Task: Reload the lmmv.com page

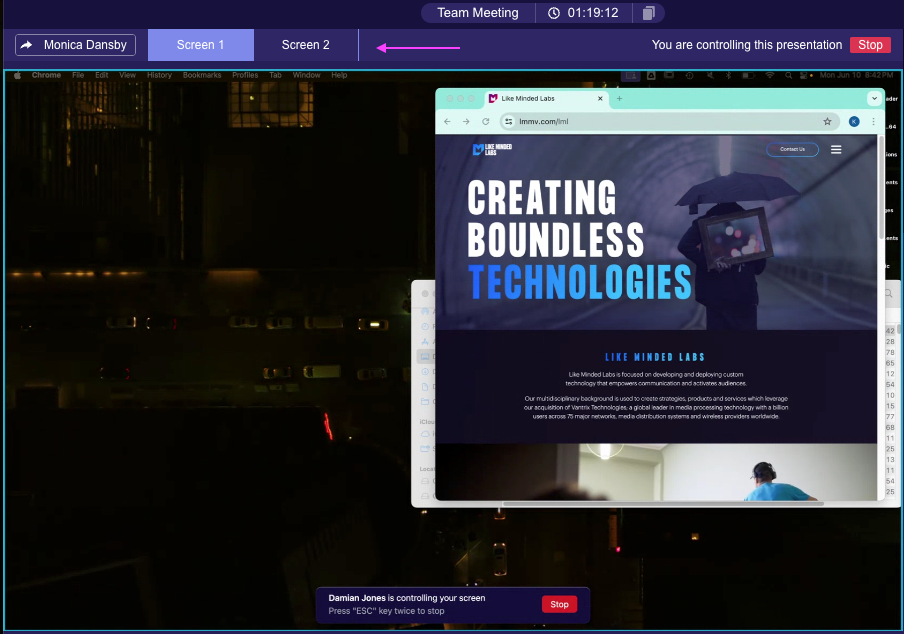Action: pyautogui.click(x=485, y=122)
